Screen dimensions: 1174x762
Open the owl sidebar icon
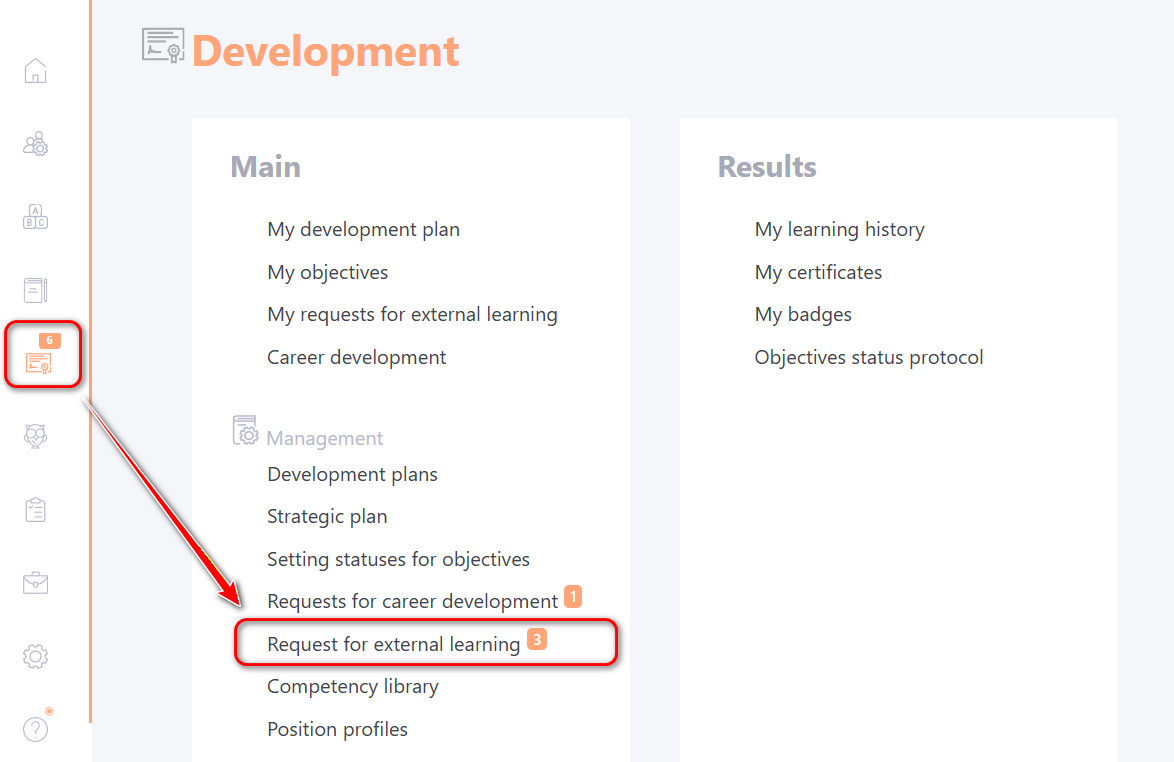35,436
